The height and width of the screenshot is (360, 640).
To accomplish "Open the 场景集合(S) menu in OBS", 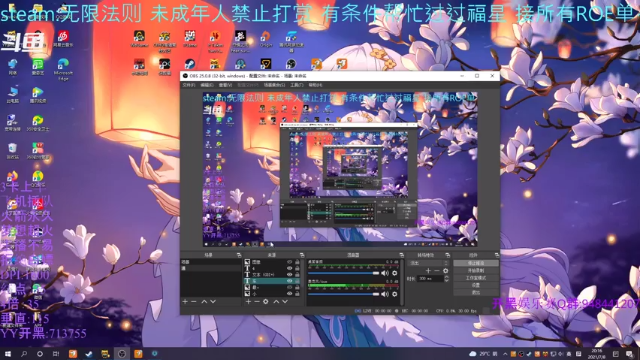I will pyautogui.click(x=274, y=85).
